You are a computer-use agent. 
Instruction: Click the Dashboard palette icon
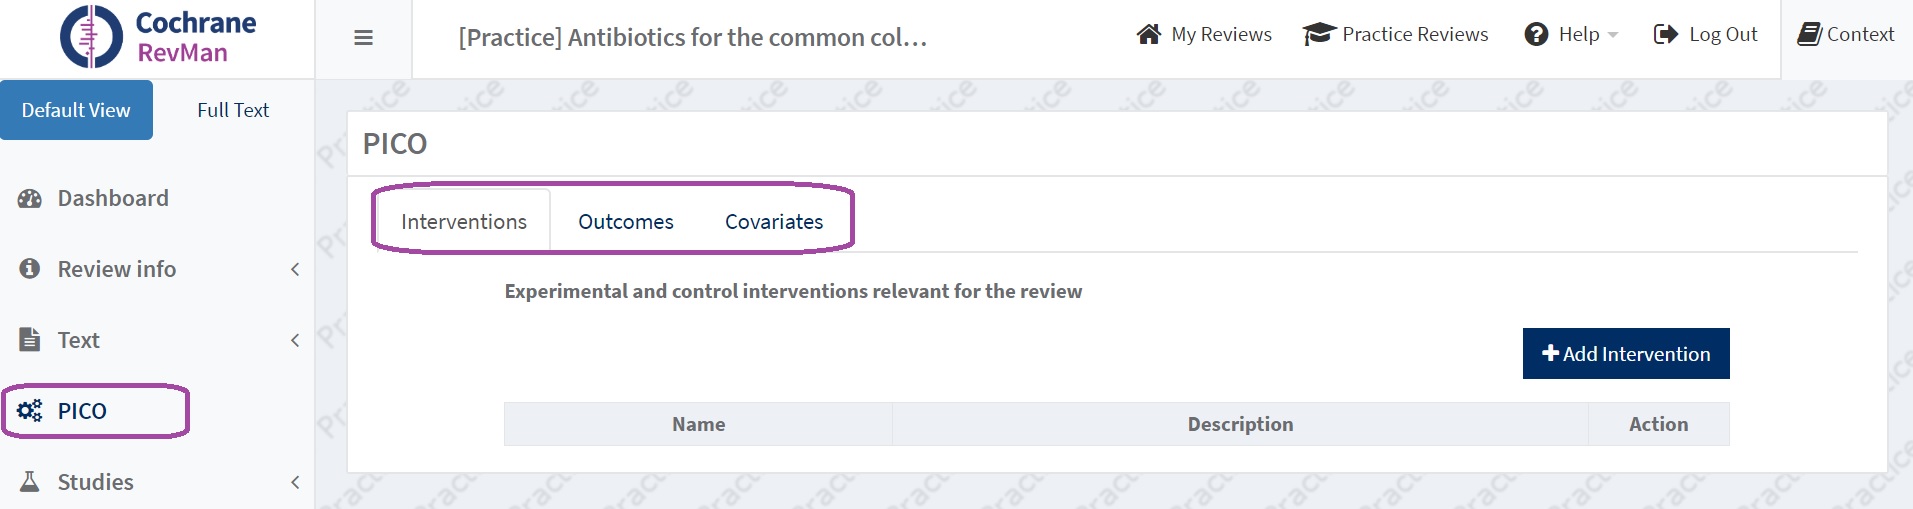coord(30,199)
